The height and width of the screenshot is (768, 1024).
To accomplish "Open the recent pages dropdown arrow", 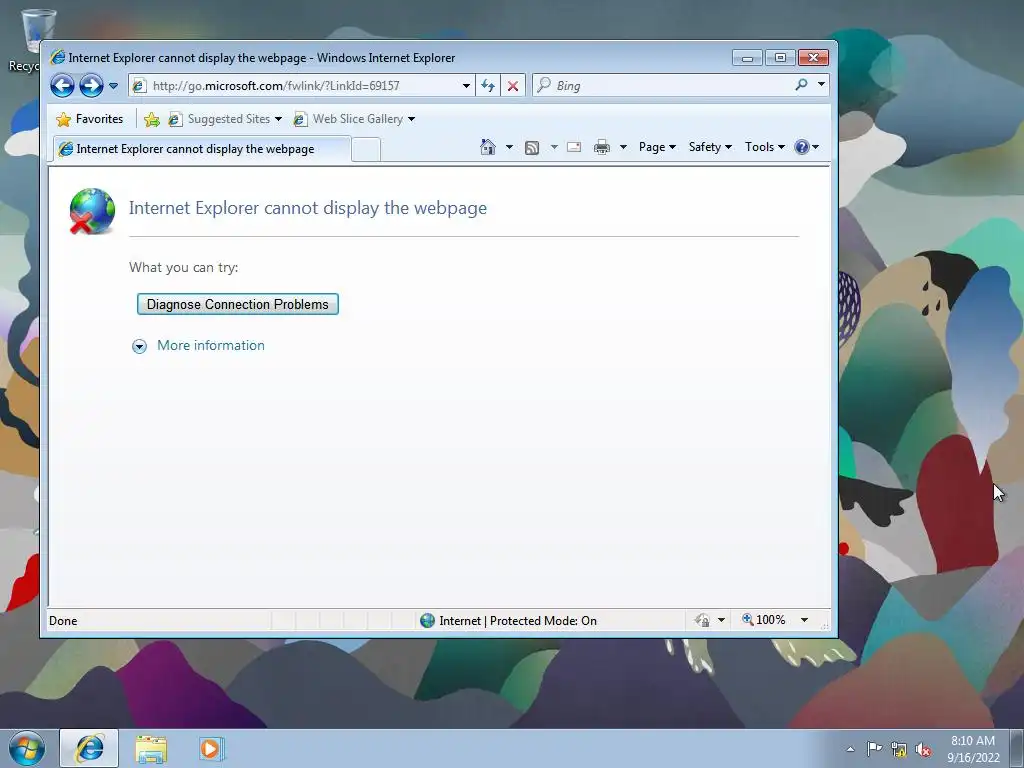I will click(x=113, y=86).
